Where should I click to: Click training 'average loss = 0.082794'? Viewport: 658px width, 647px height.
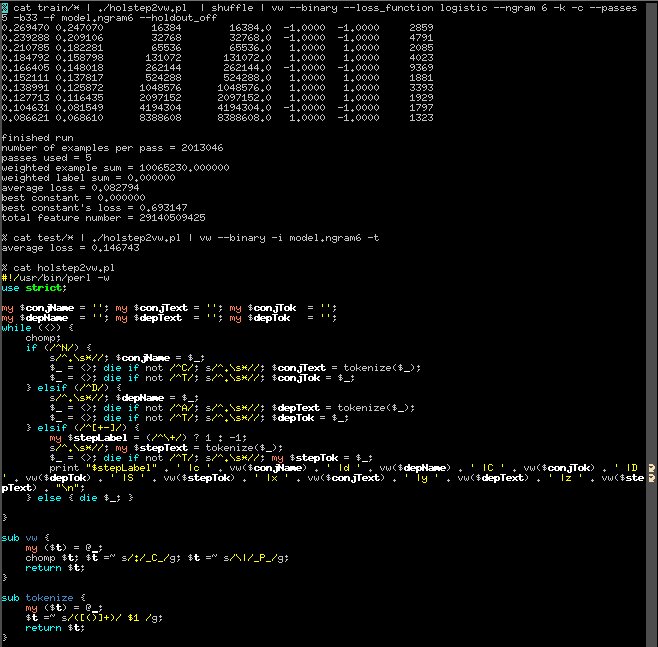(x=70, y=188)
